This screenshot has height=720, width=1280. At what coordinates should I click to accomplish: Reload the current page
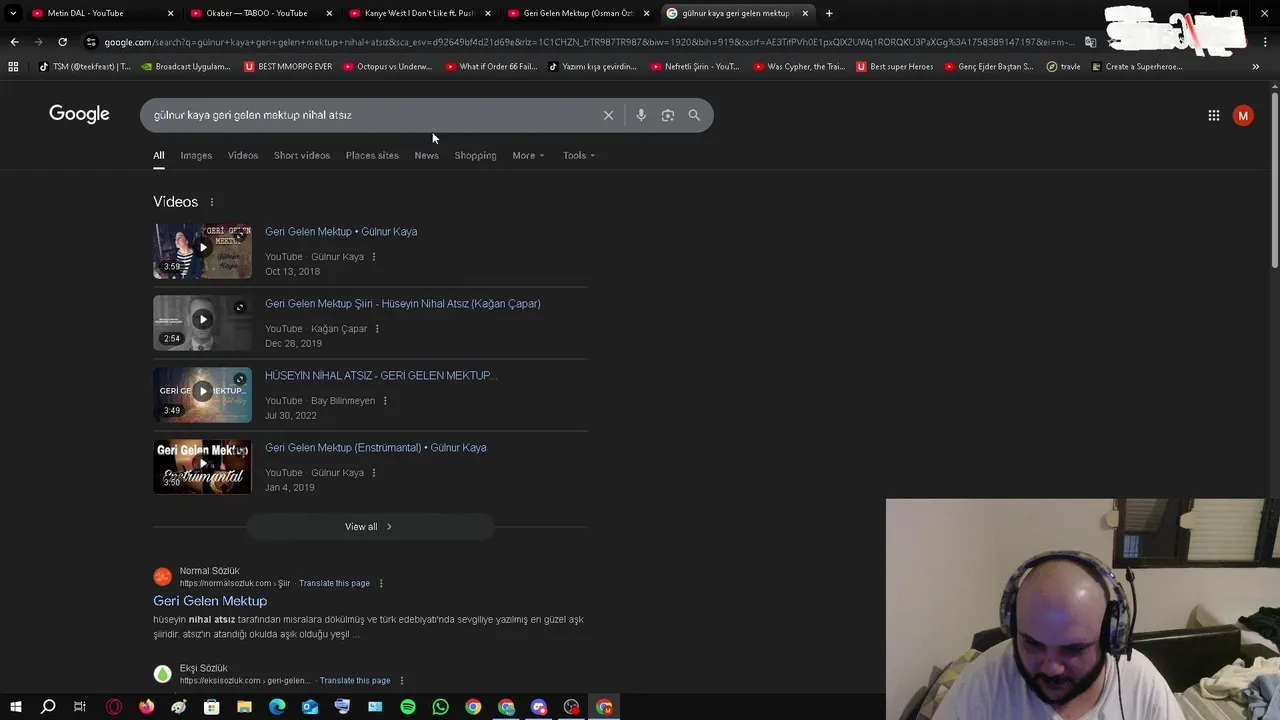coord(62,42)
